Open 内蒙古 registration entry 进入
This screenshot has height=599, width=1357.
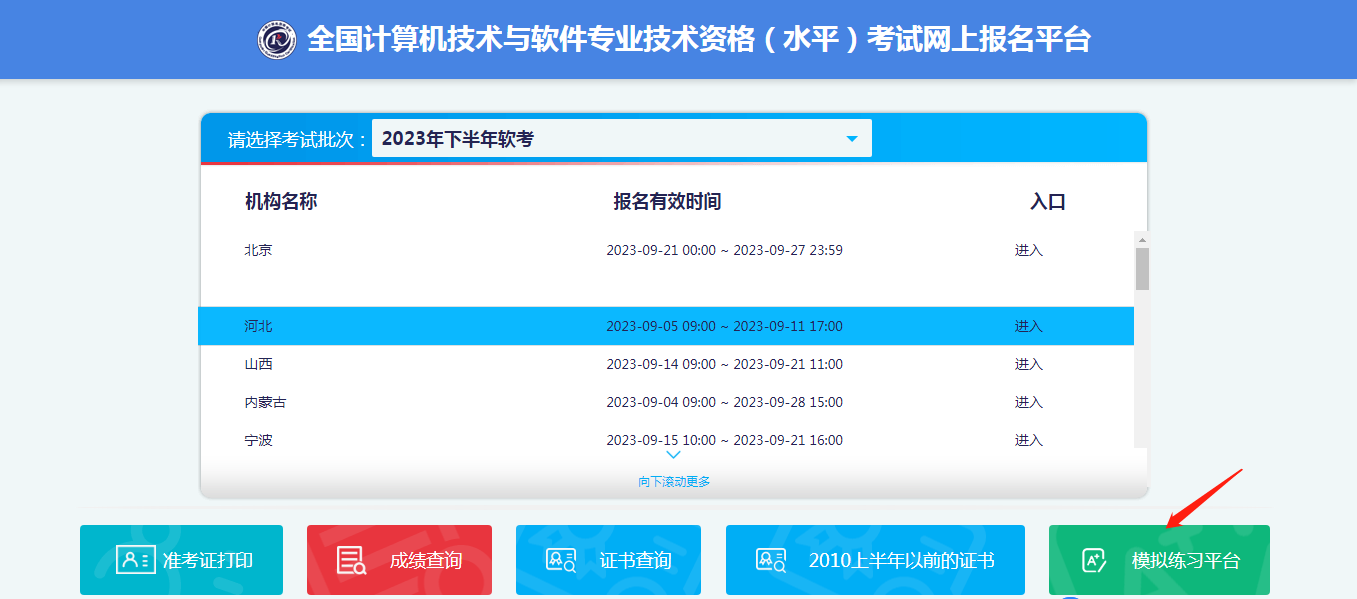point(1028,402)
